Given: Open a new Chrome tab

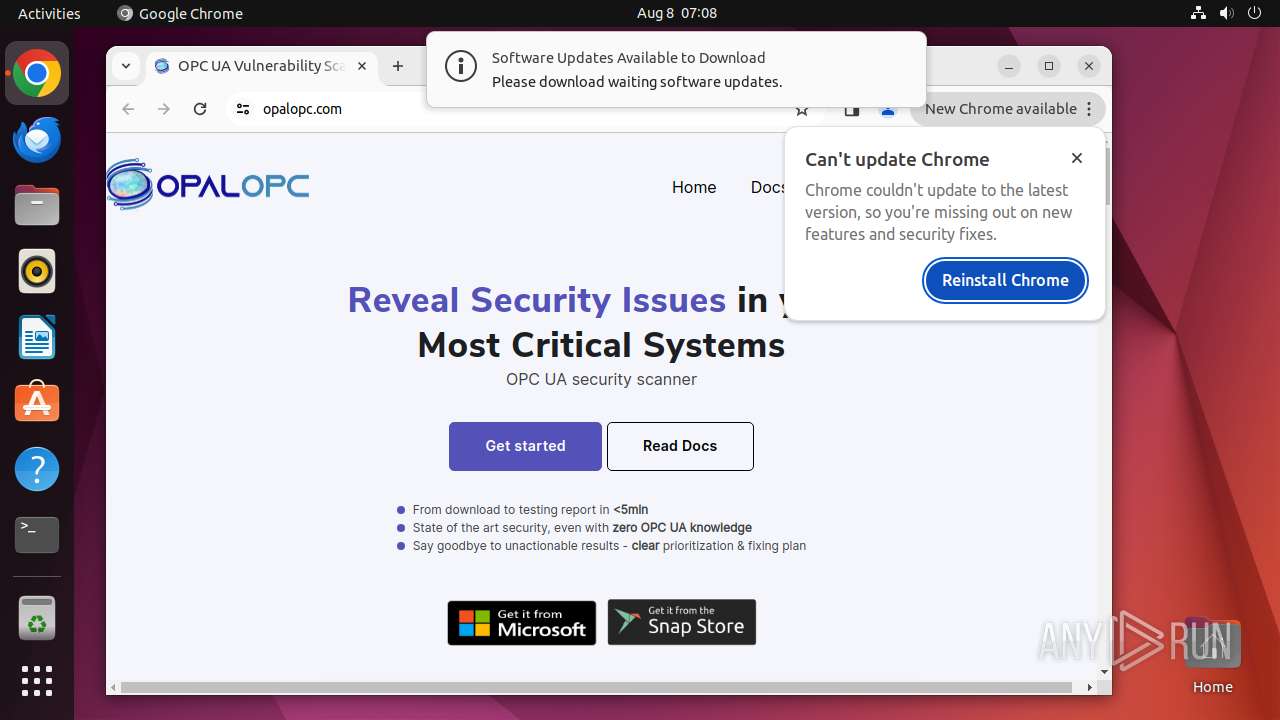Looking at the screenshot, I should click(x=398, y=66).
